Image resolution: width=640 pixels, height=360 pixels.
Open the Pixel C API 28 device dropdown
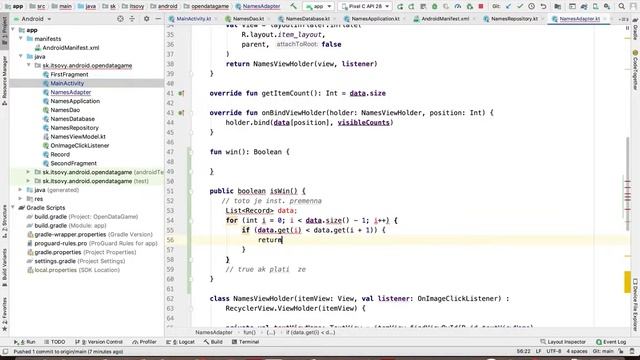[365, 7]
